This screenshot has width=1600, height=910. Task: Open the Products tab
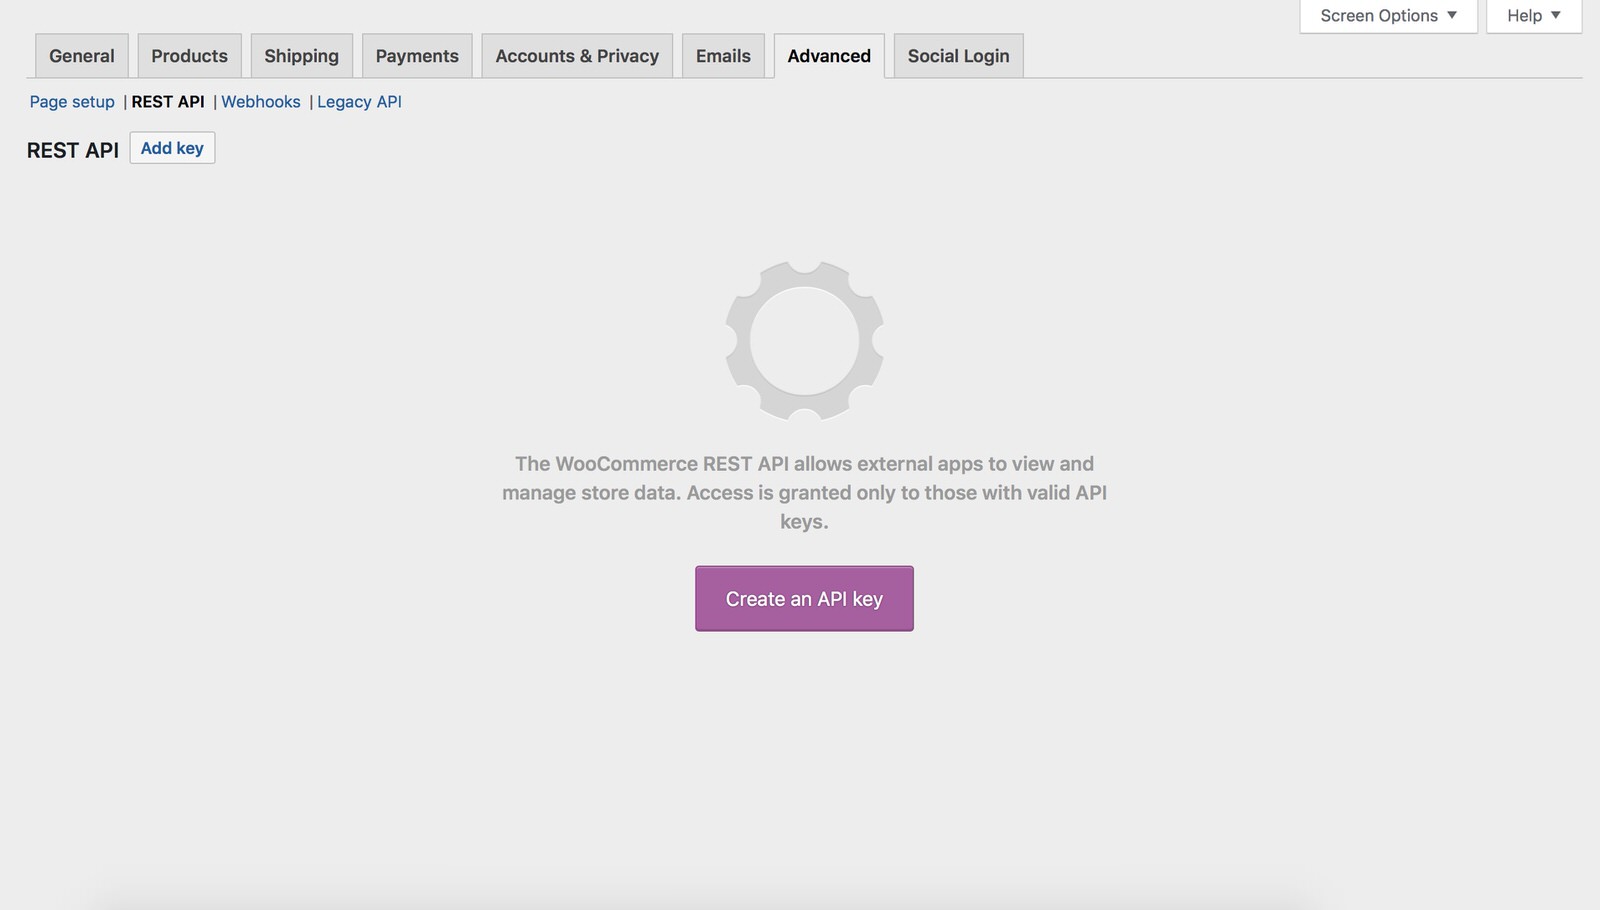189,56
